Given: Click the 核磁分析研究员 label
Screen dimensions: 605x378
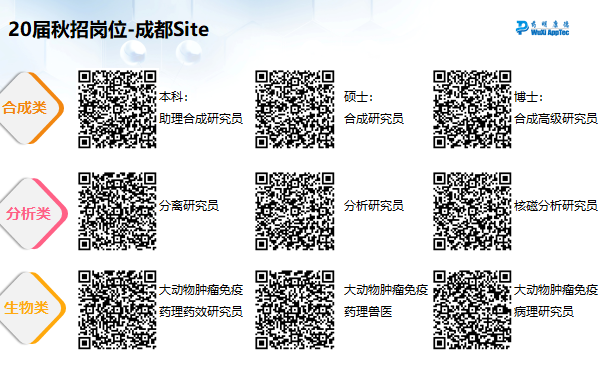Looking at the screenshot, I should pyautogui.click(x=556, y=206).
